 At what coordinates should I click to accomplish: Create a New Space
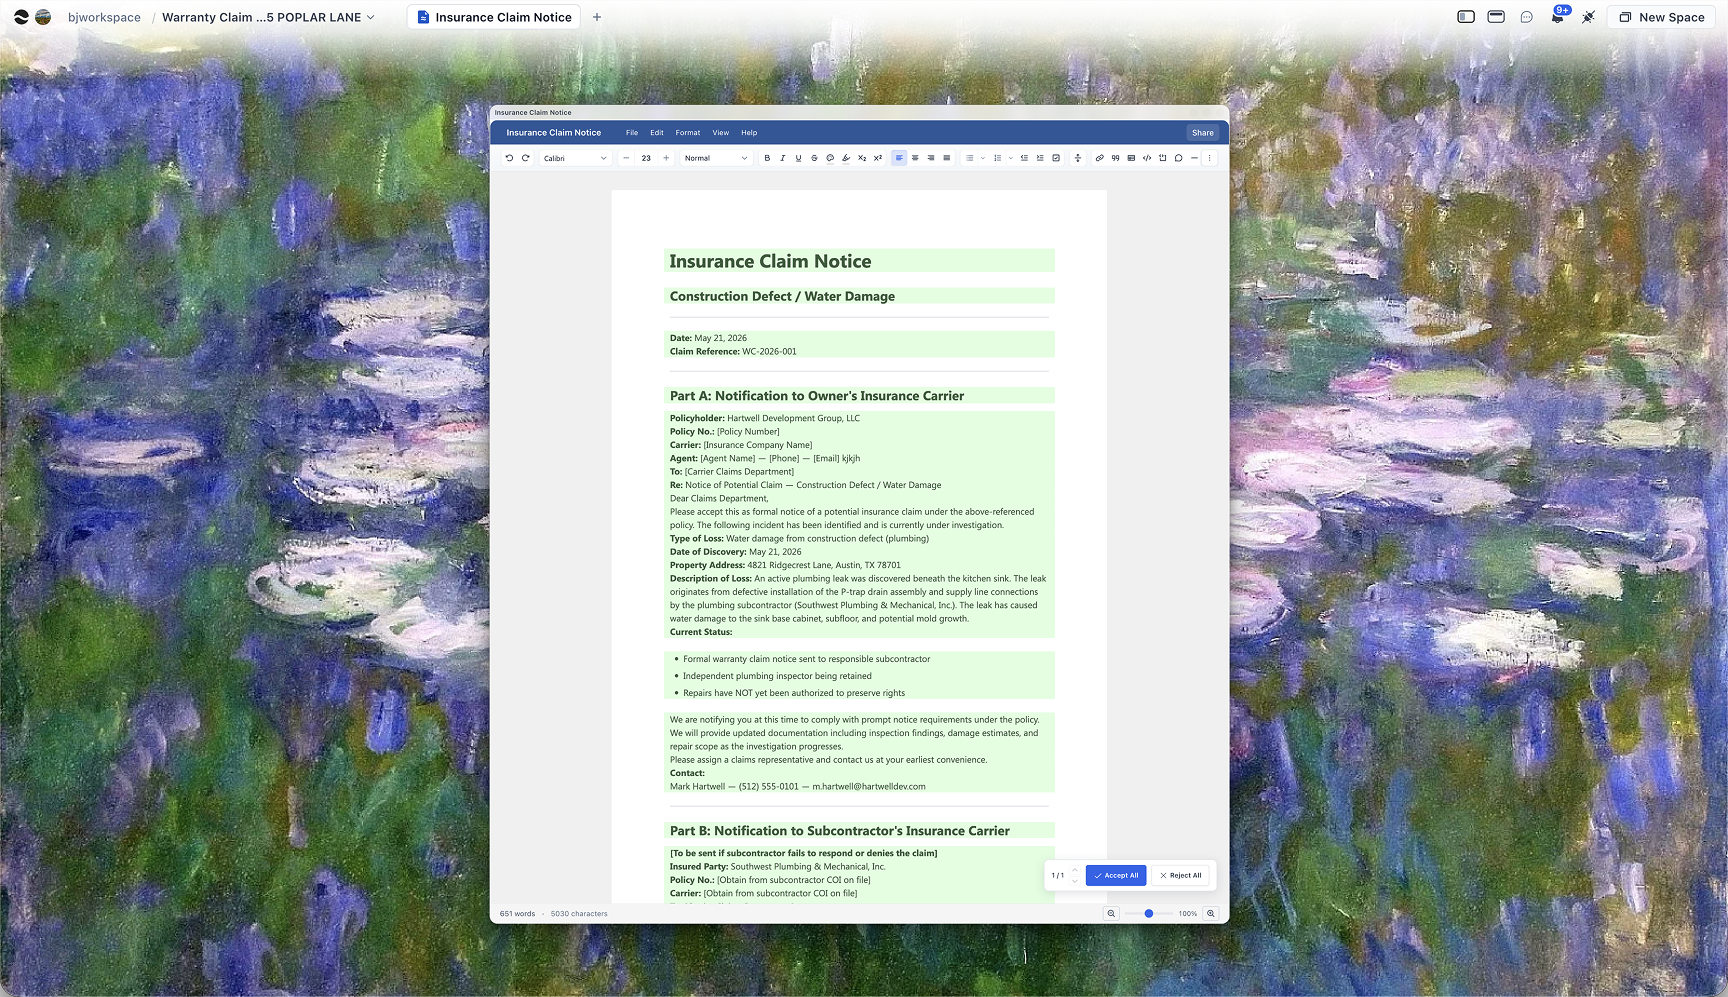click(x=1662, y=17)
